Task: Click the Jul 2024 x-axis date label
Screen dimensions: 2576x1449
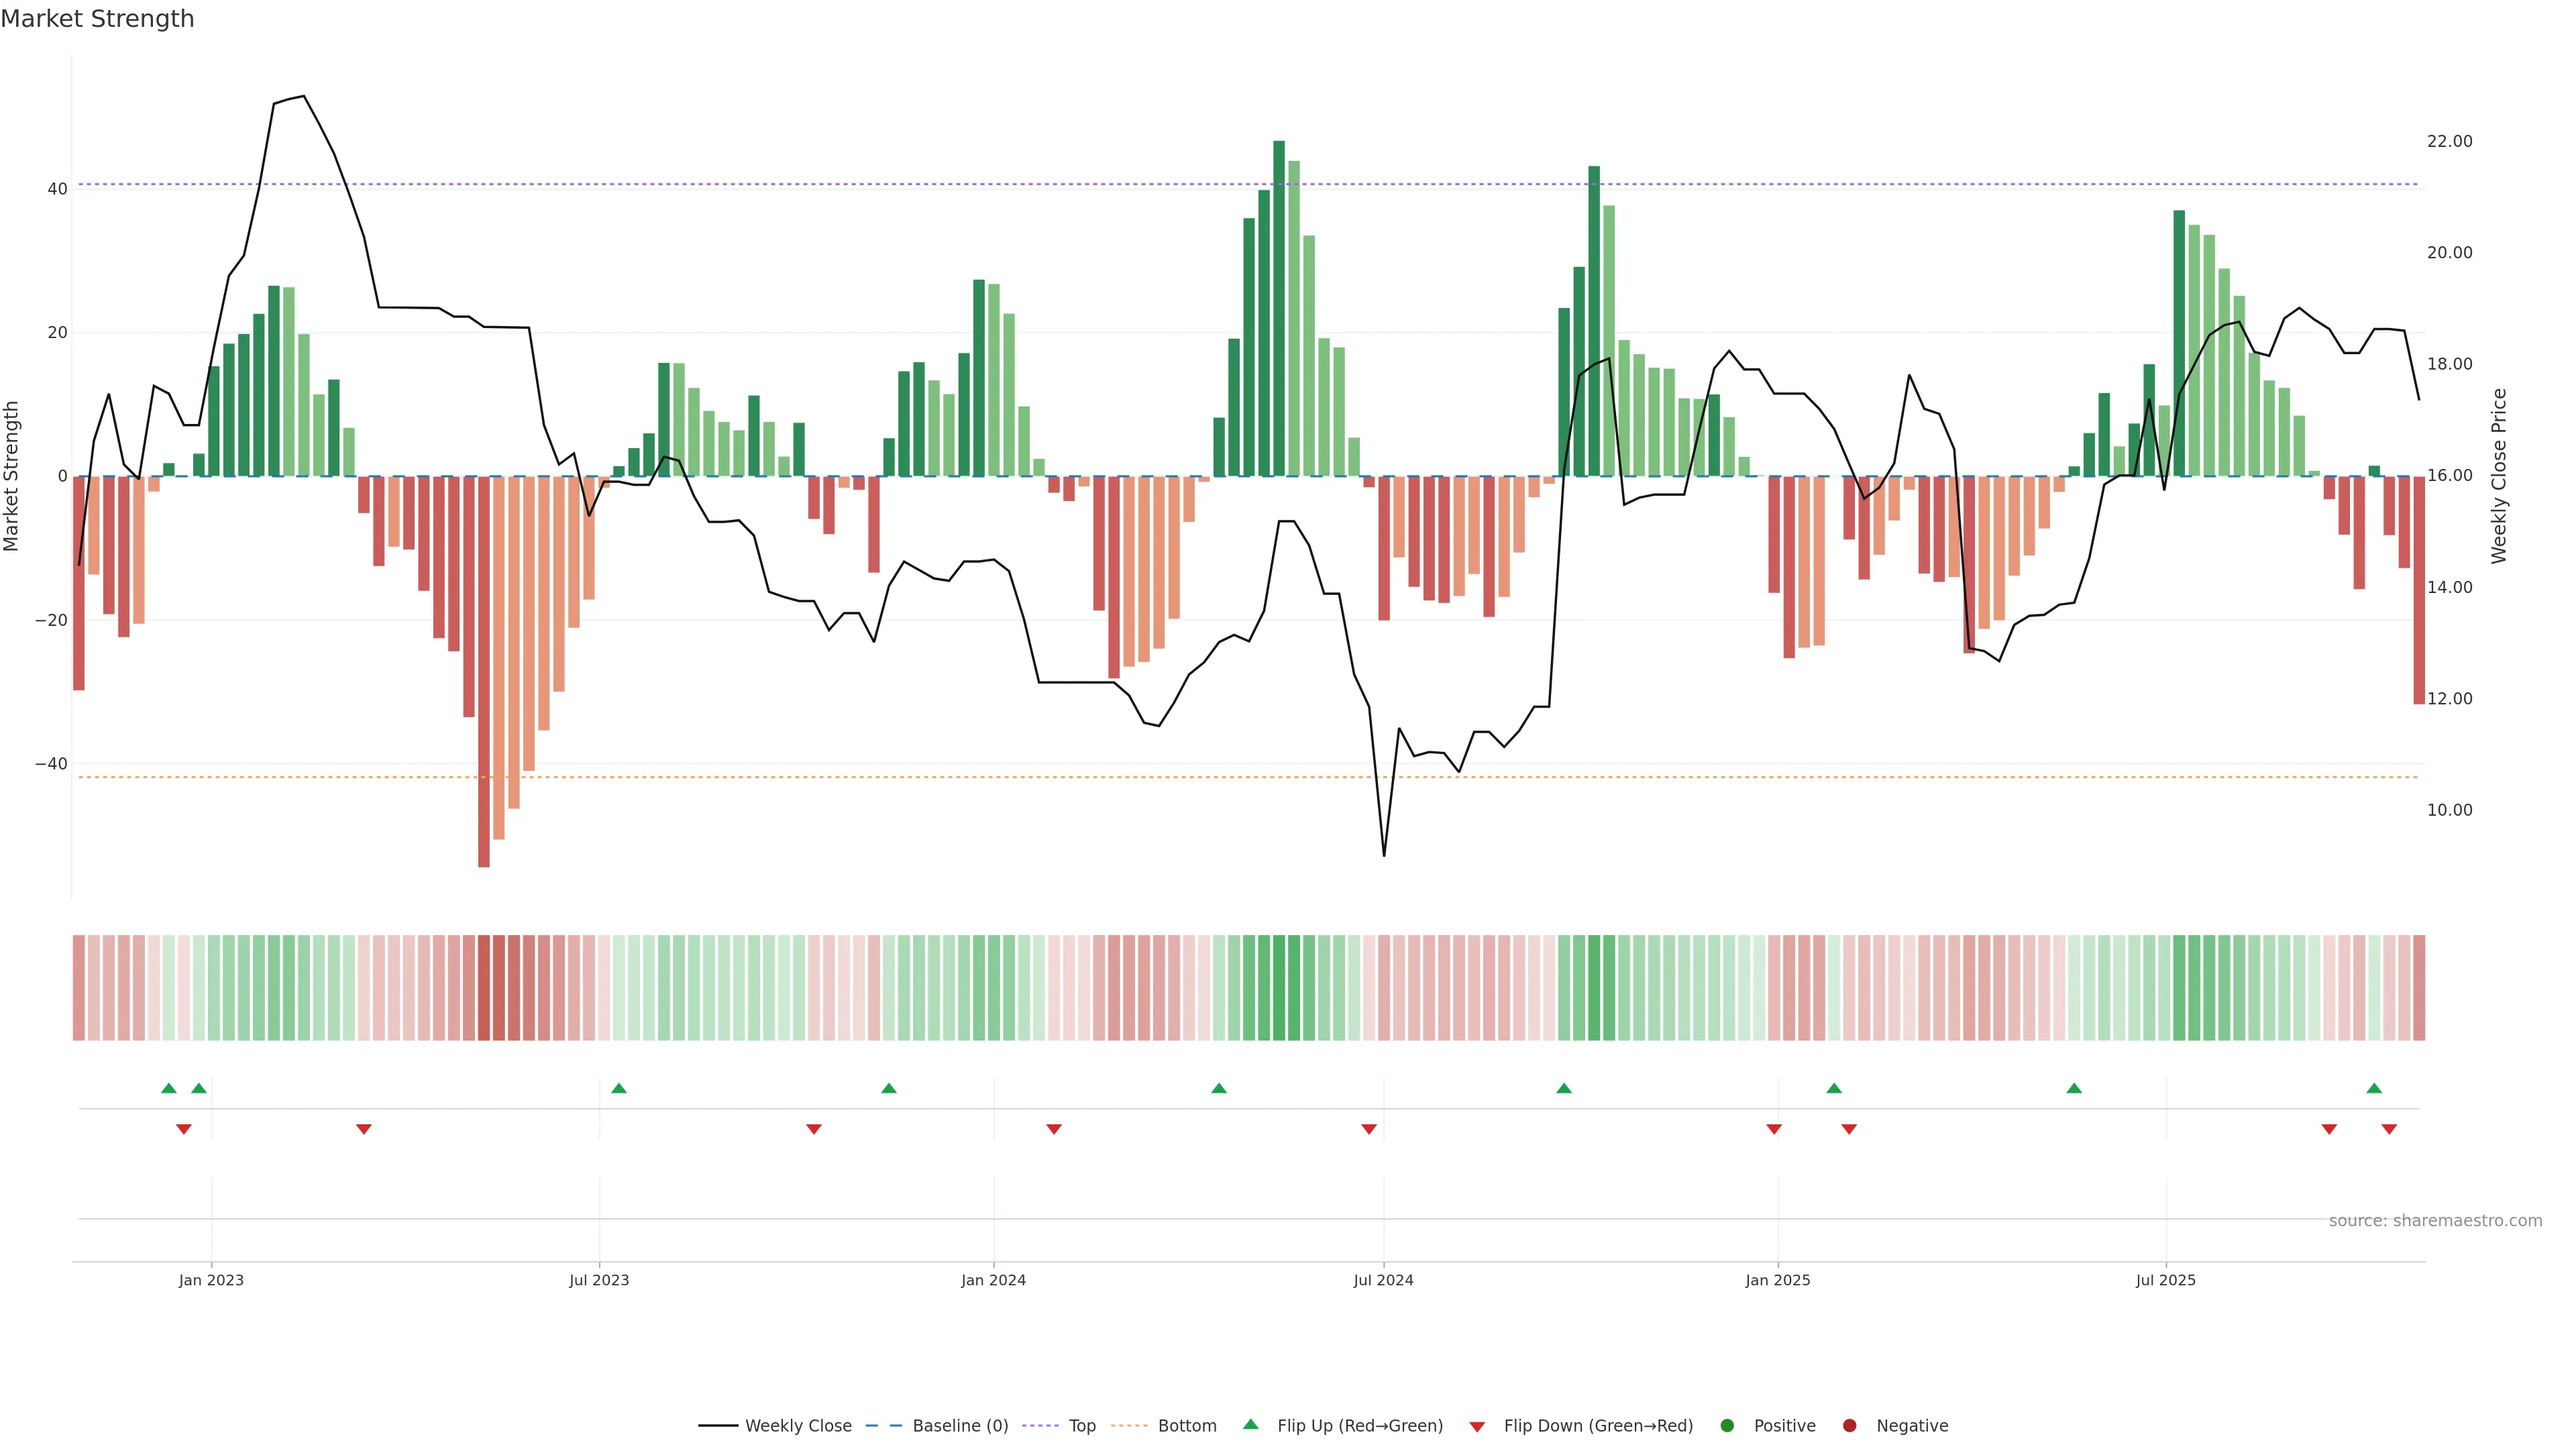Action: 1383,1280
